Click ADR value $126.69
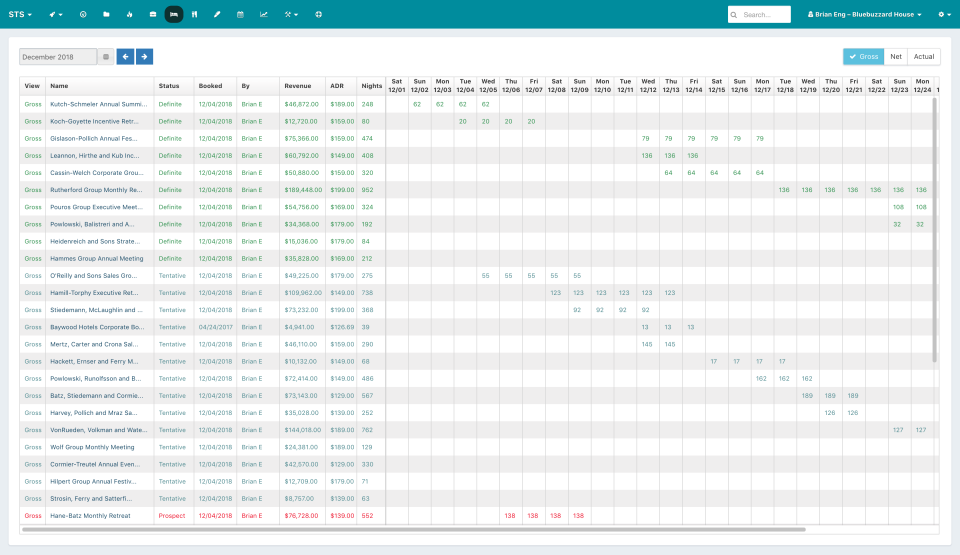 342,327
